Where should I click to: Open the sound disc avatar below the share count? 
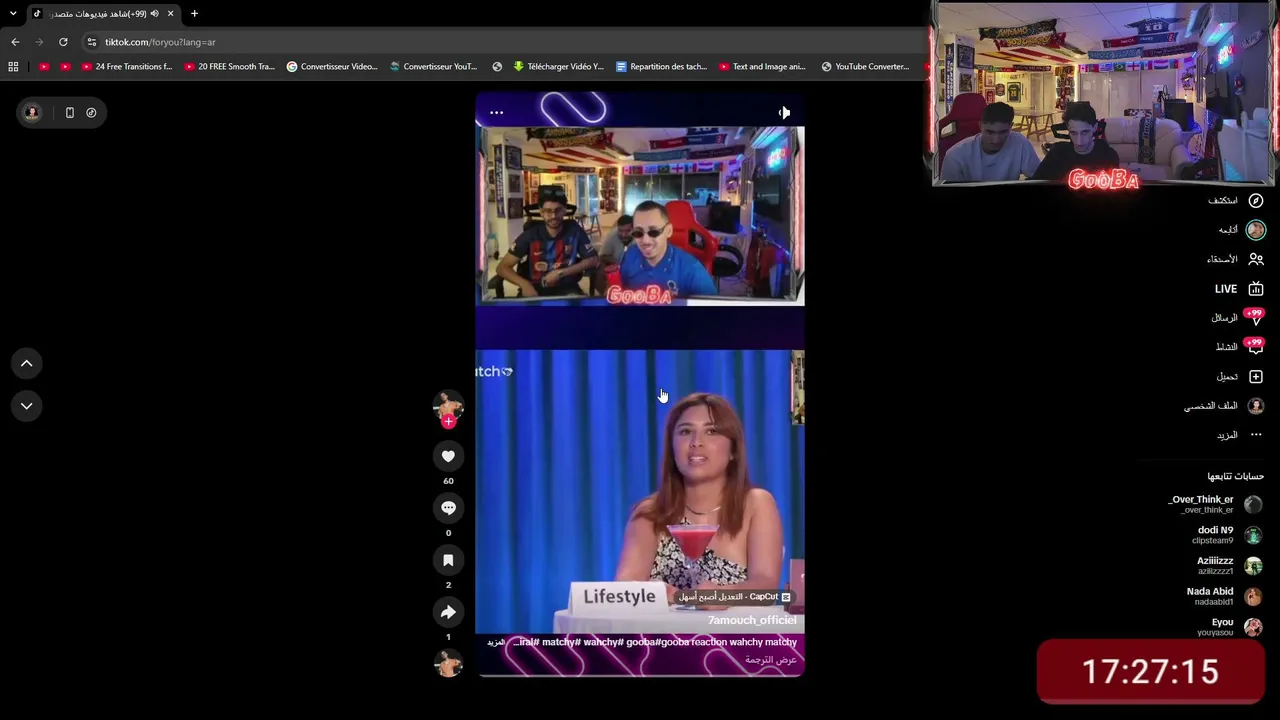click(x=448, y=663)
